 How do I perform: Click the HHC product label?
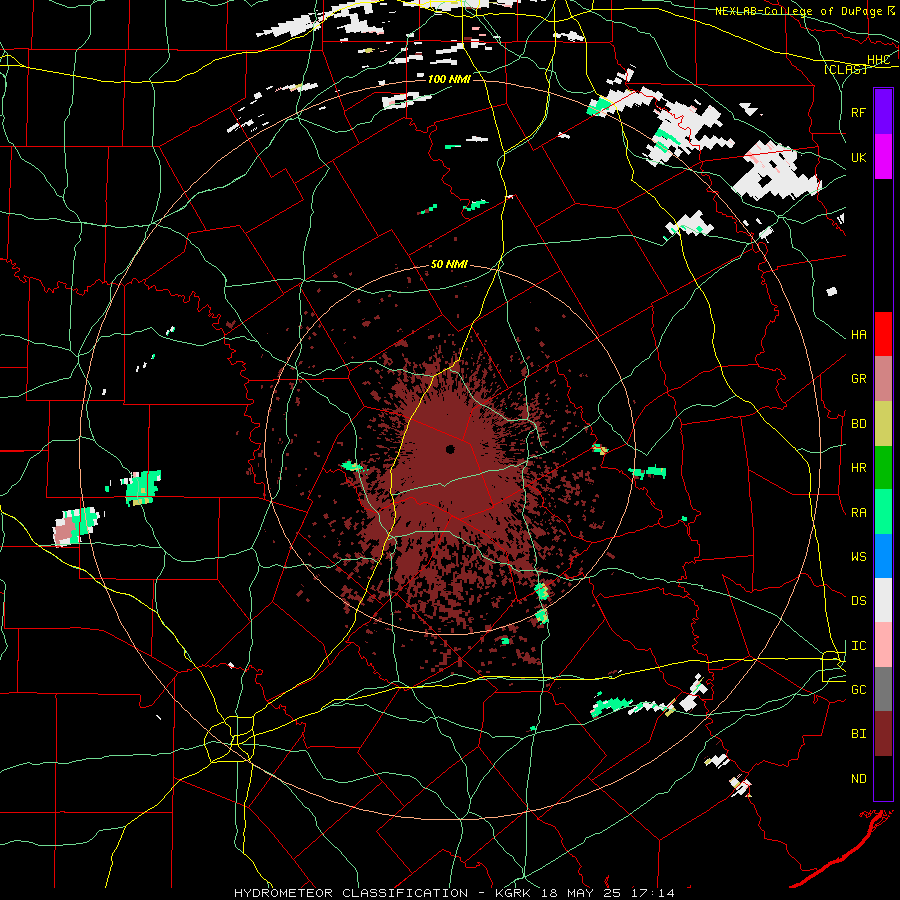coord(878,60)
